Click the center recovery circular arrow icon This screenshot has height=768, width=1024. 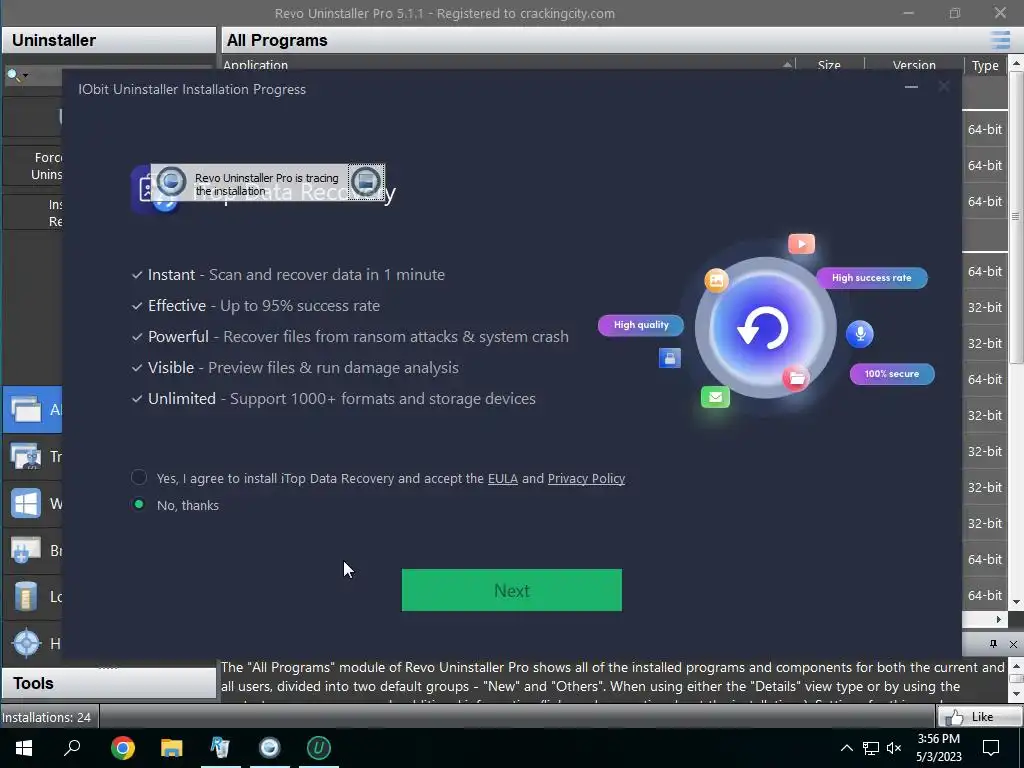coord(764,328)
